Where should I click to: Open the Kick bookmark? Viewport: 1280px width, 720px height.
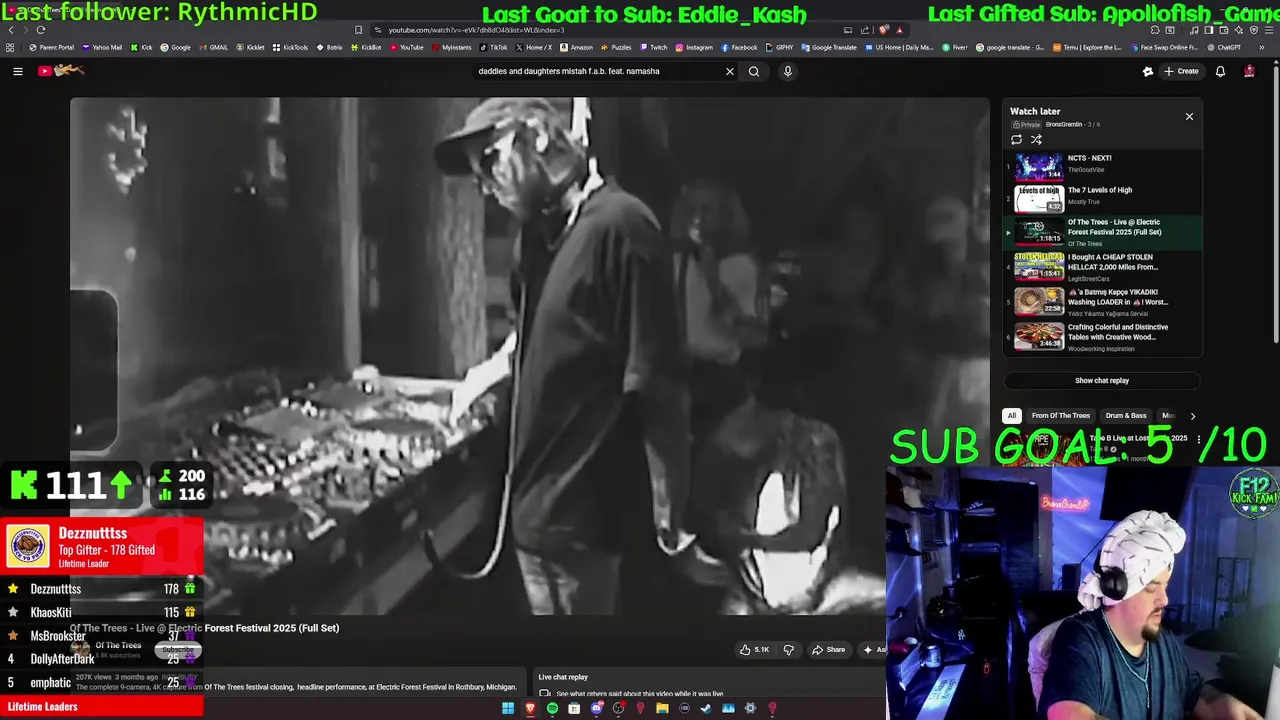point(141,47)
